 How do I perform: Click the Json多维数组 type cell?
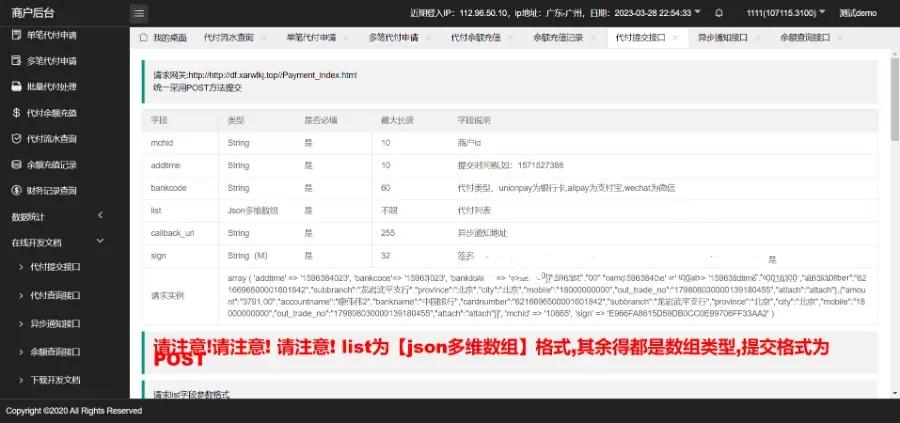(x=253, y=211)
